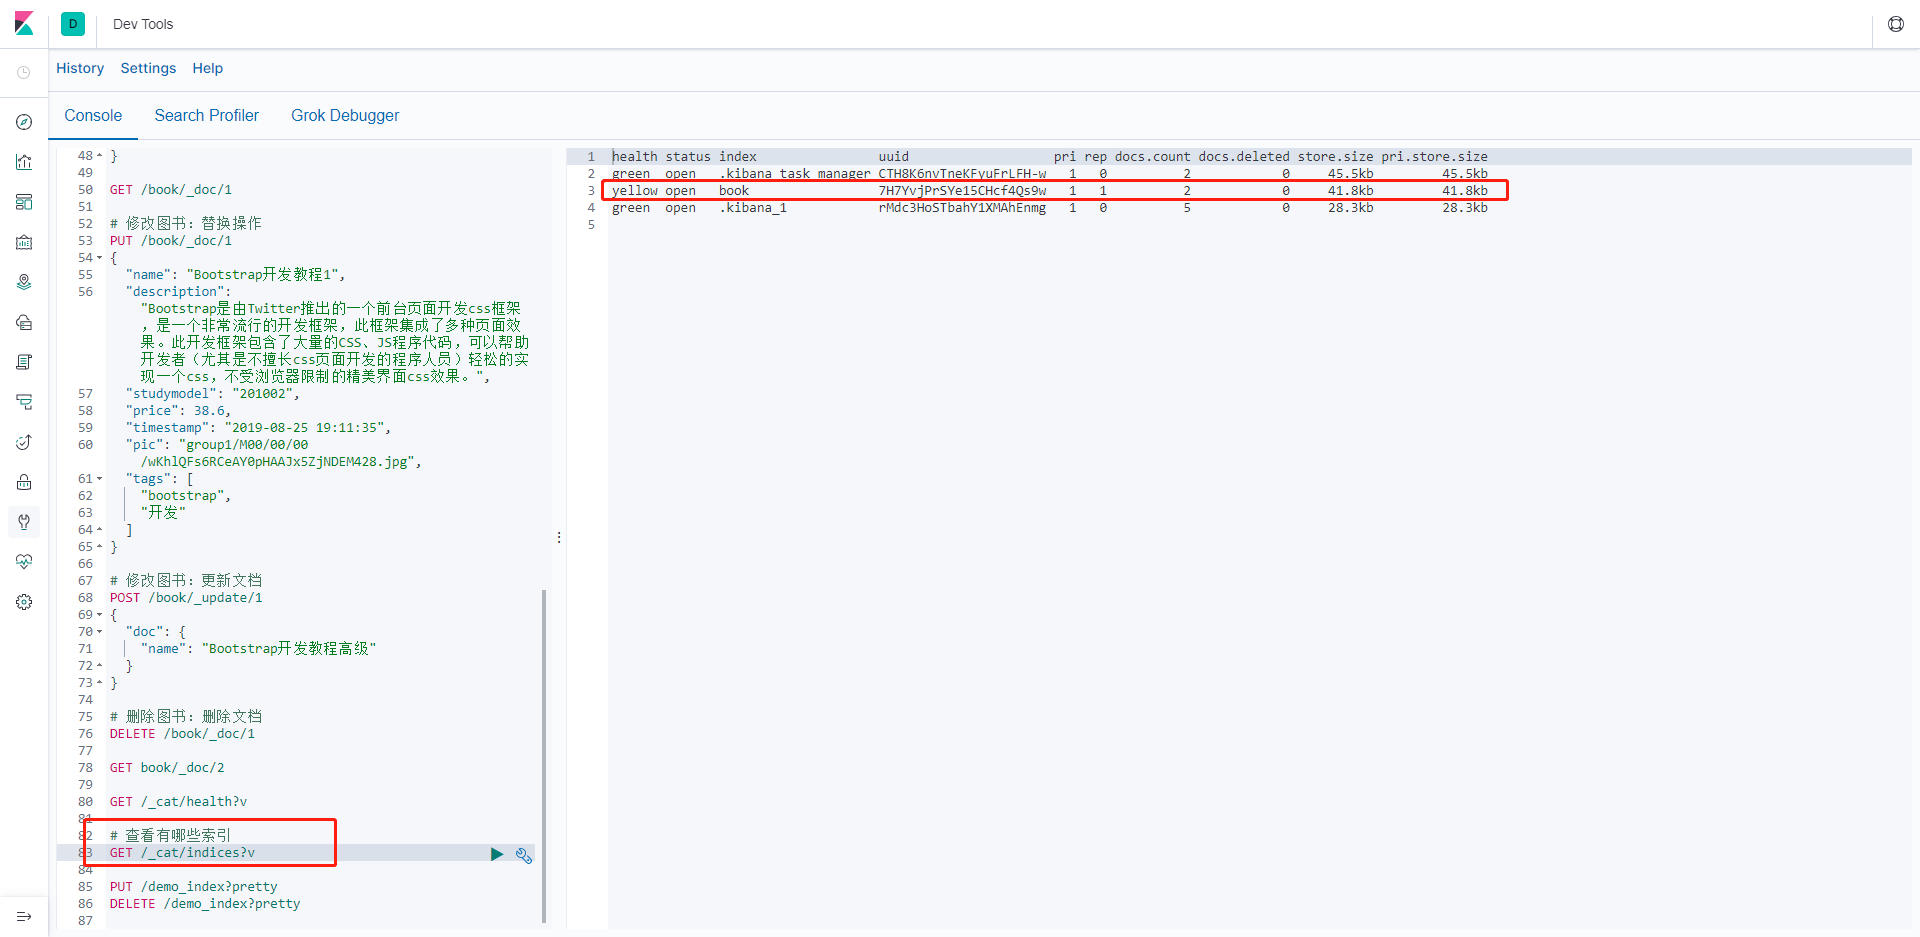Open Maps from the sidebar
Screen dimensions: 1920x937
tap(24, 282)
